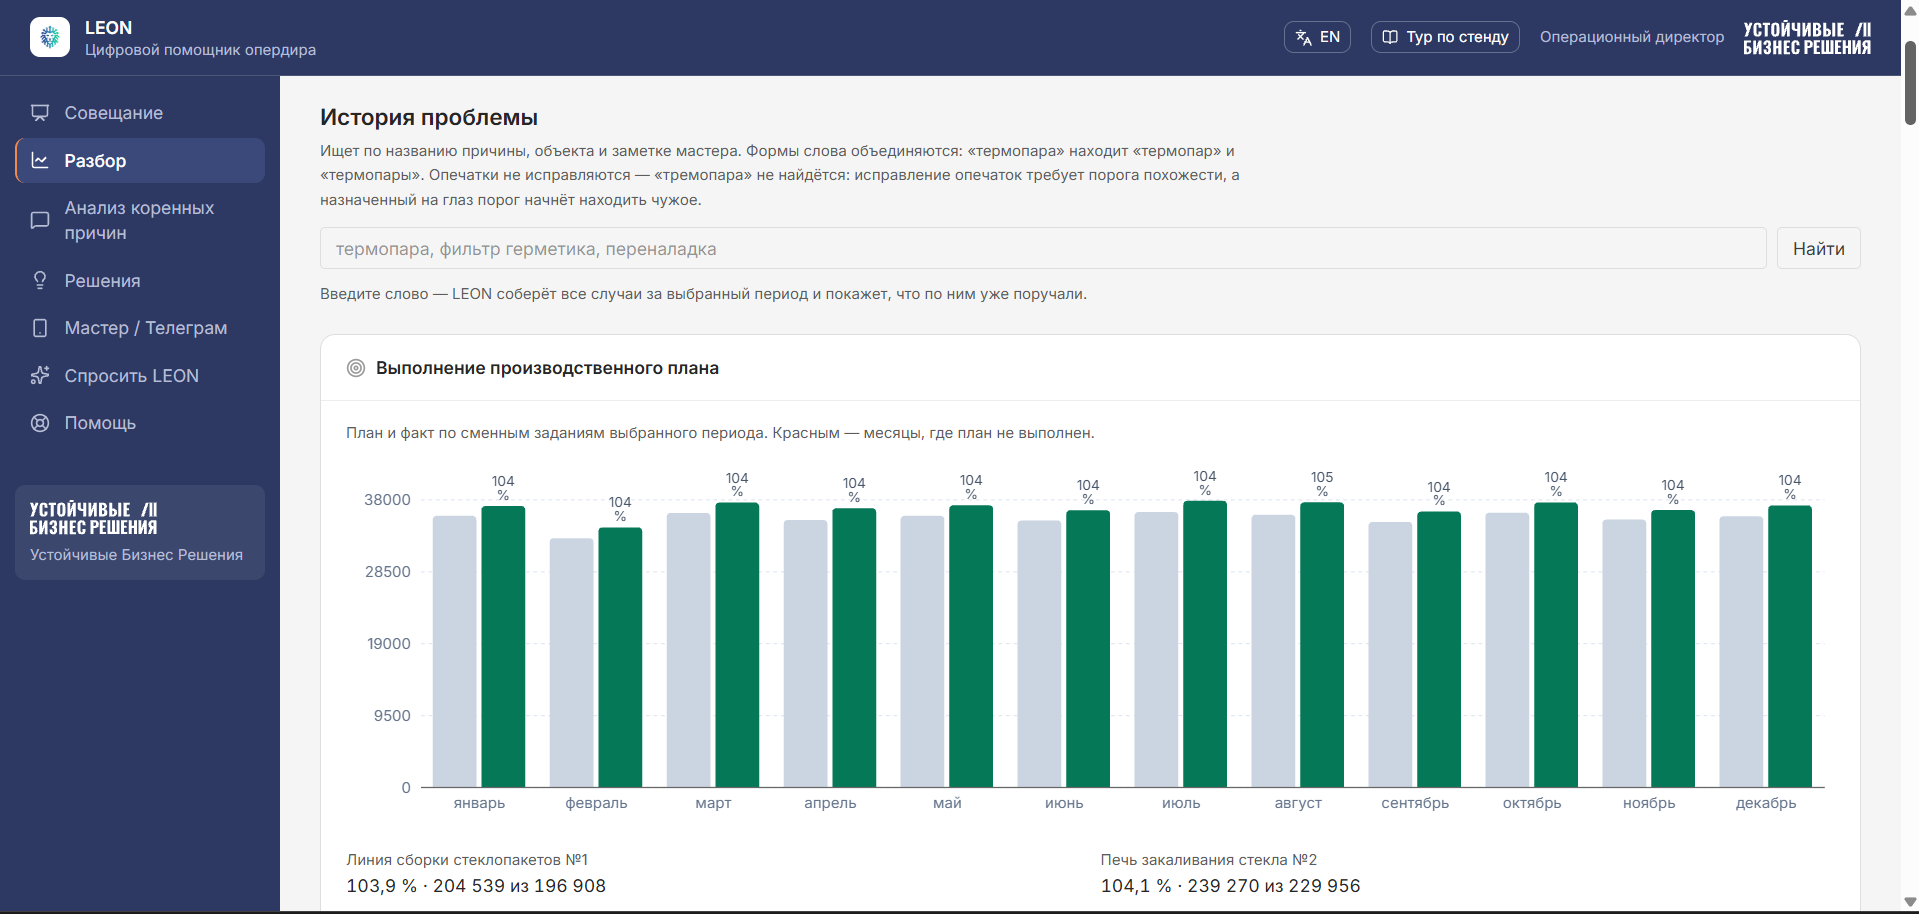This screenshot has height=914, width=1919.
Task: Switch language with the EN button
Action: [x=1317, y=37]
